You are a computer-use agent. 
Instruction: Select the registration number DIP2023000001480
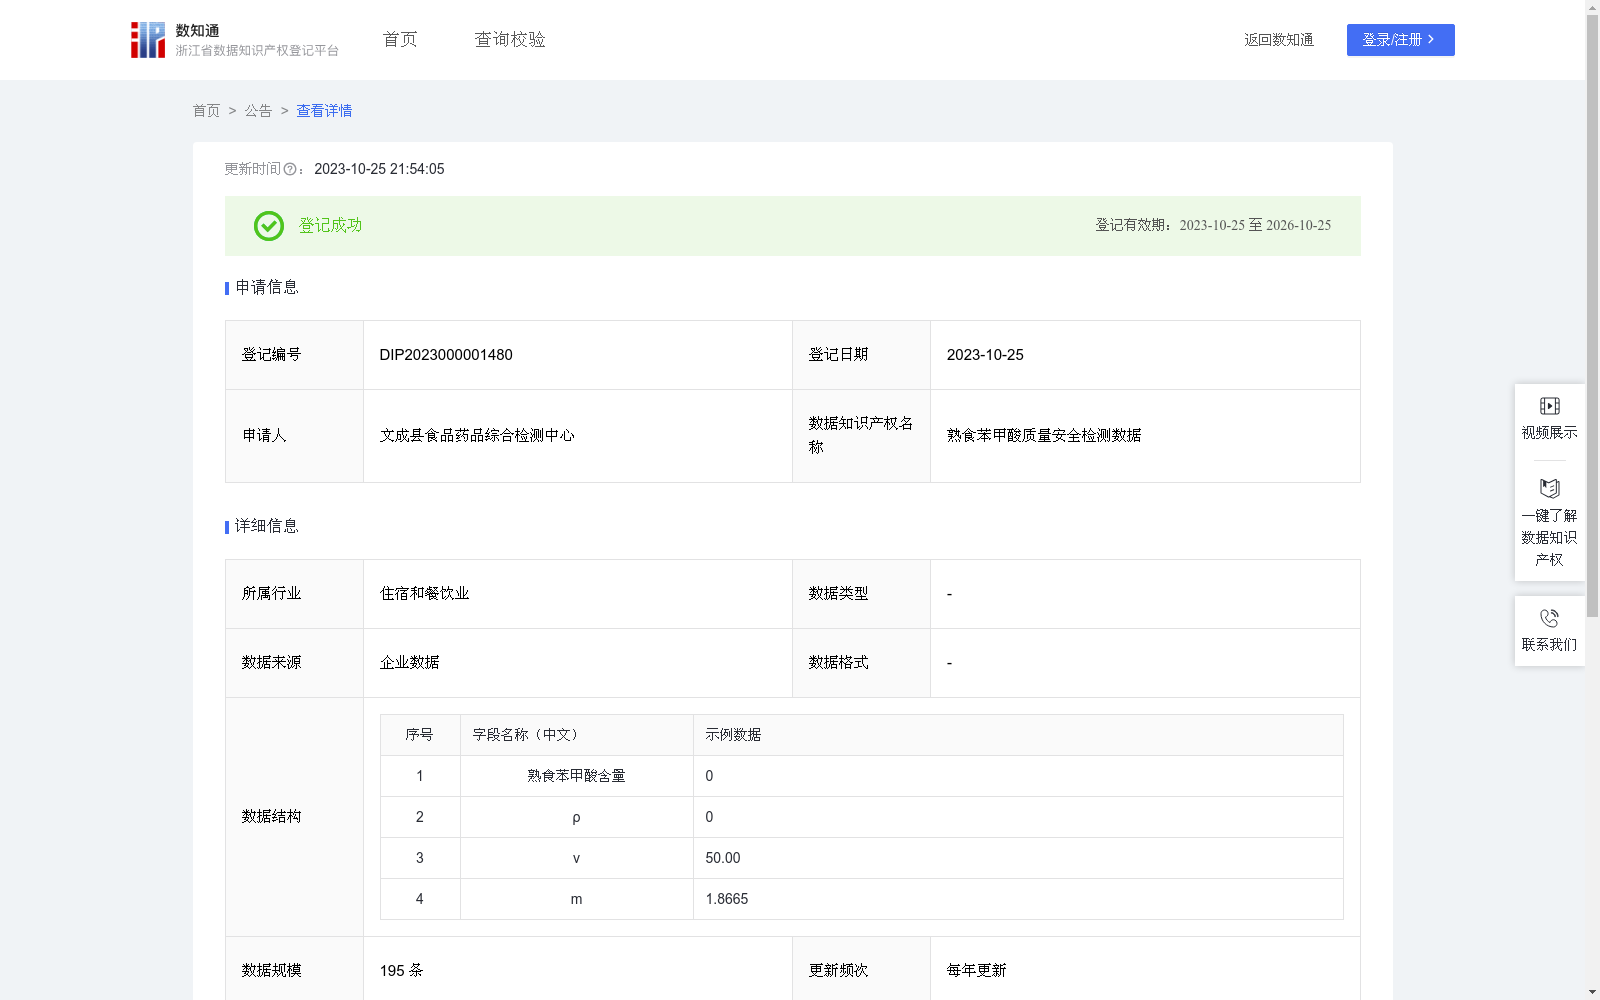[x=446, y=355]
